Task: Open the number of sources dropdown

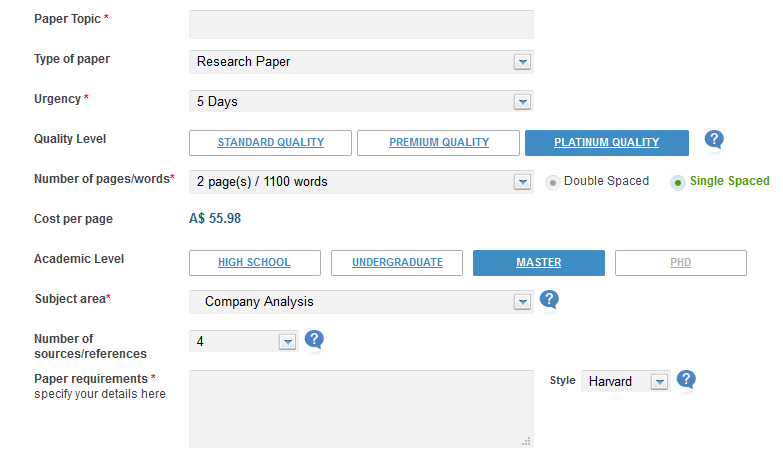Action: [244, 341]
